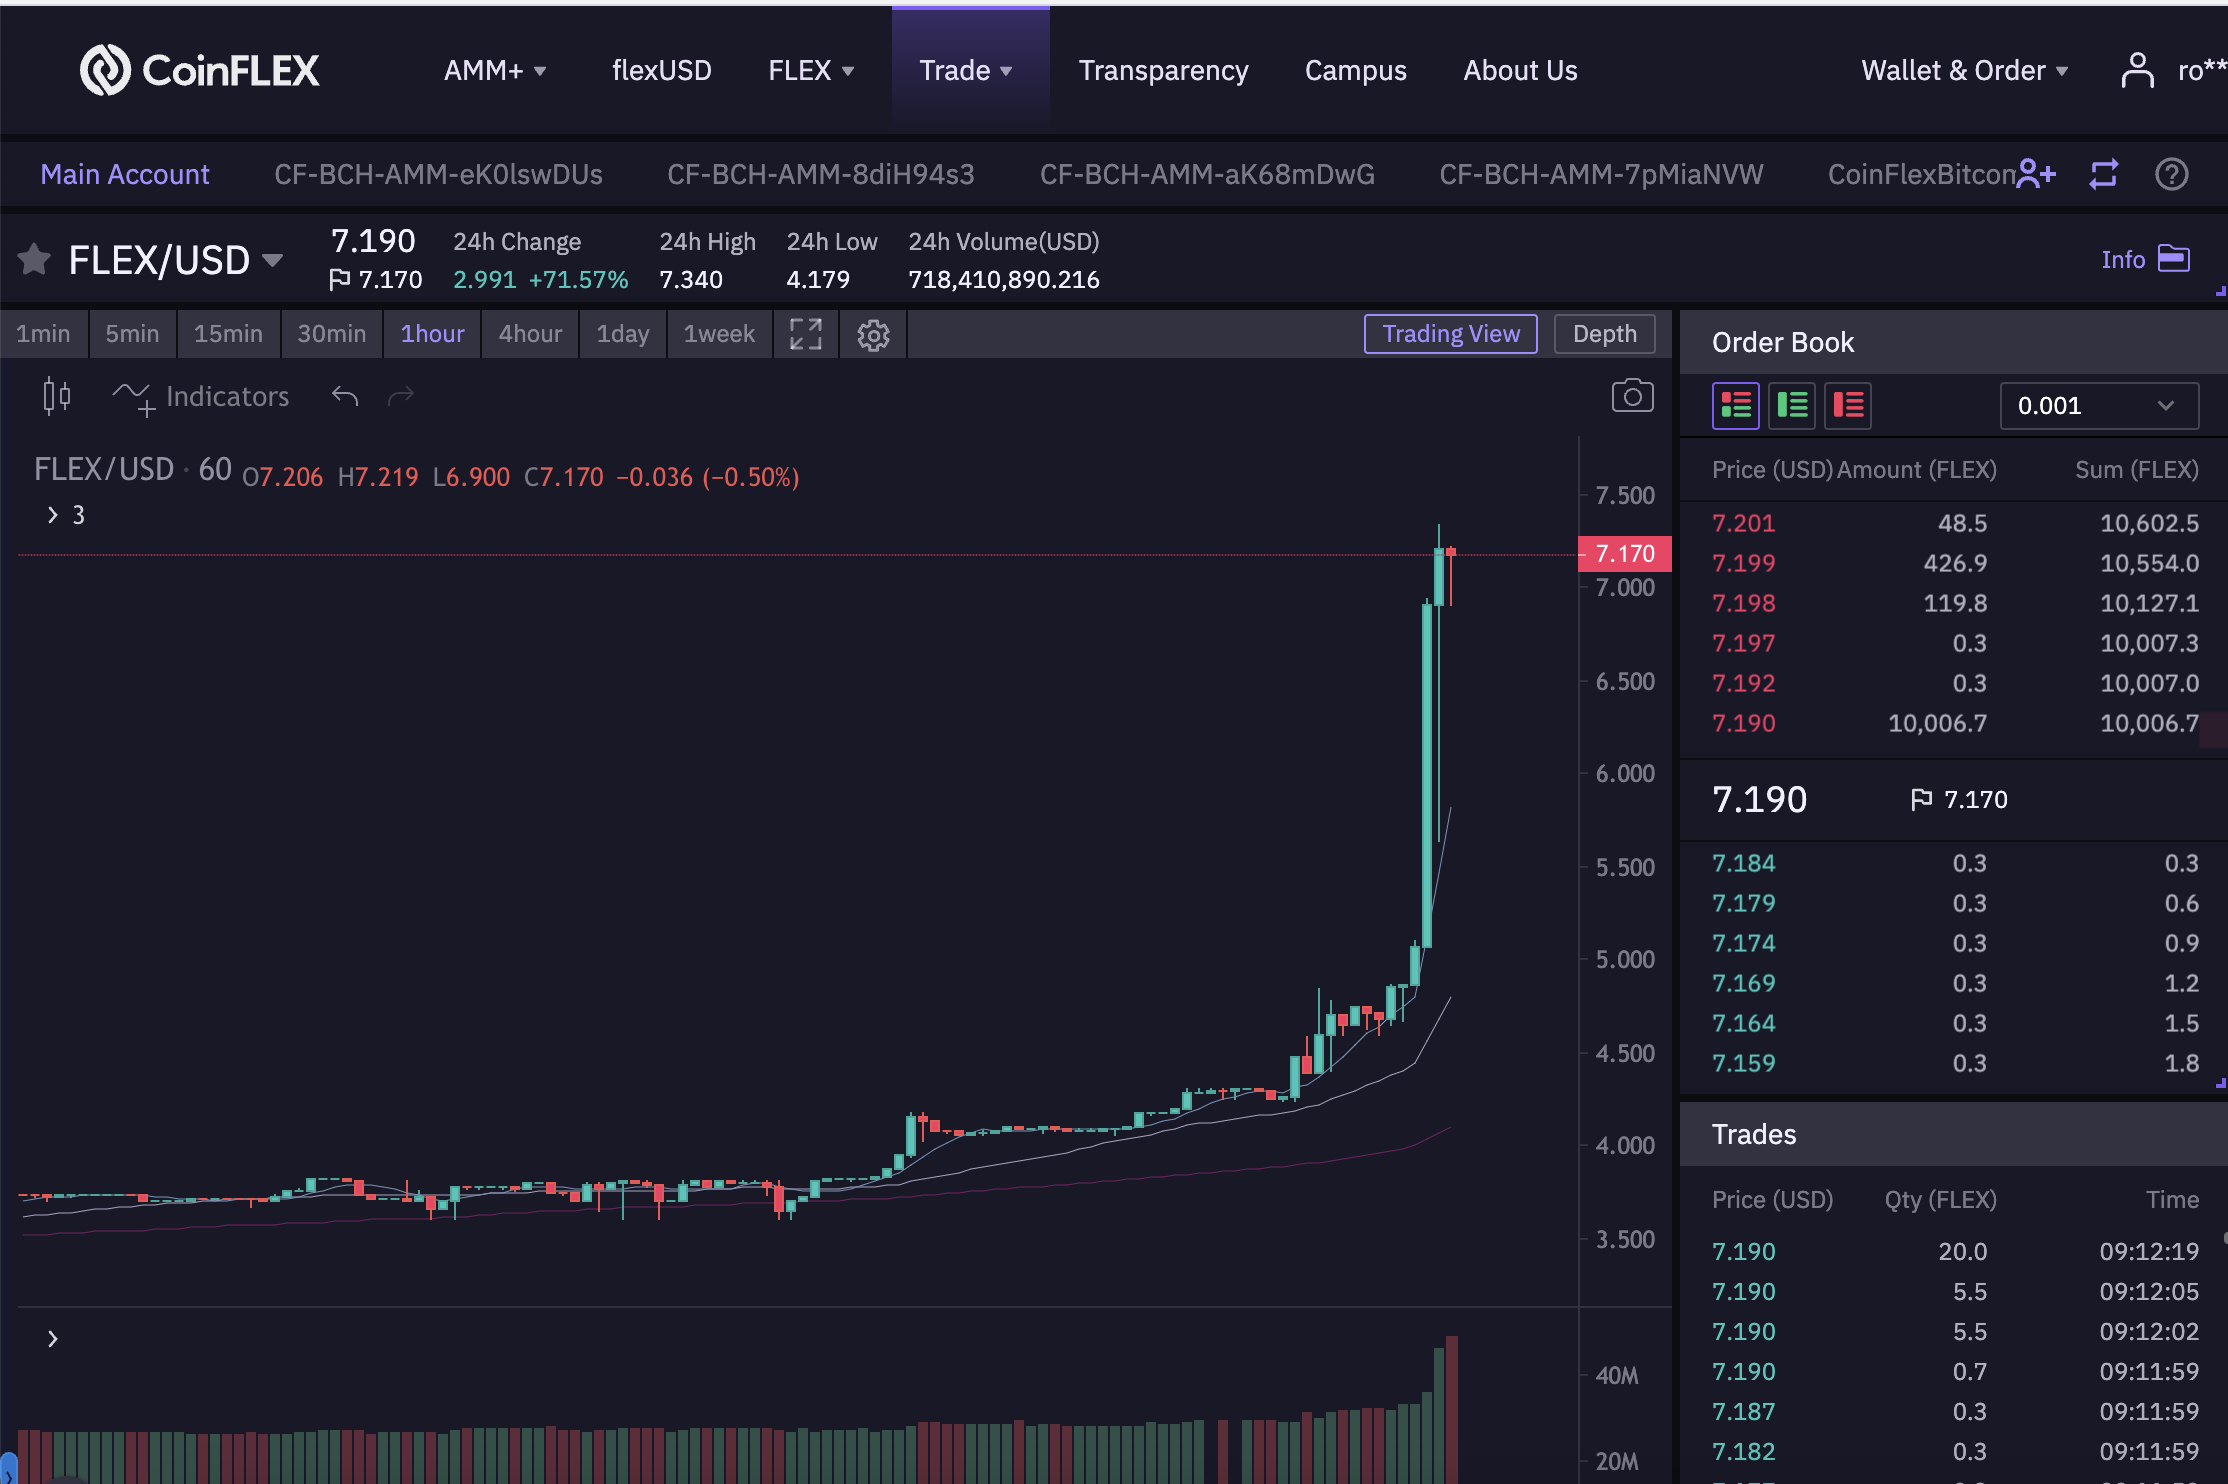This screenshot has width=2228, height=1484.
Task: Toggle fullscreen chart icon
Action: [x=805, y=334]
